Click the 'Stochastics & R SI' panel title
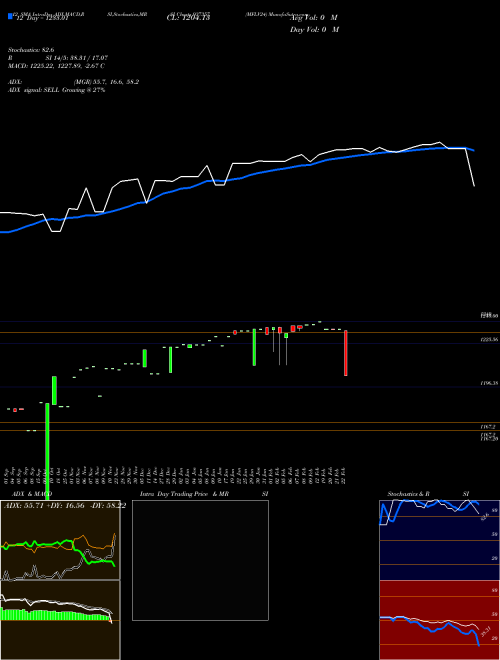Viewport: 500px width, 660px height. pos(428,494)
